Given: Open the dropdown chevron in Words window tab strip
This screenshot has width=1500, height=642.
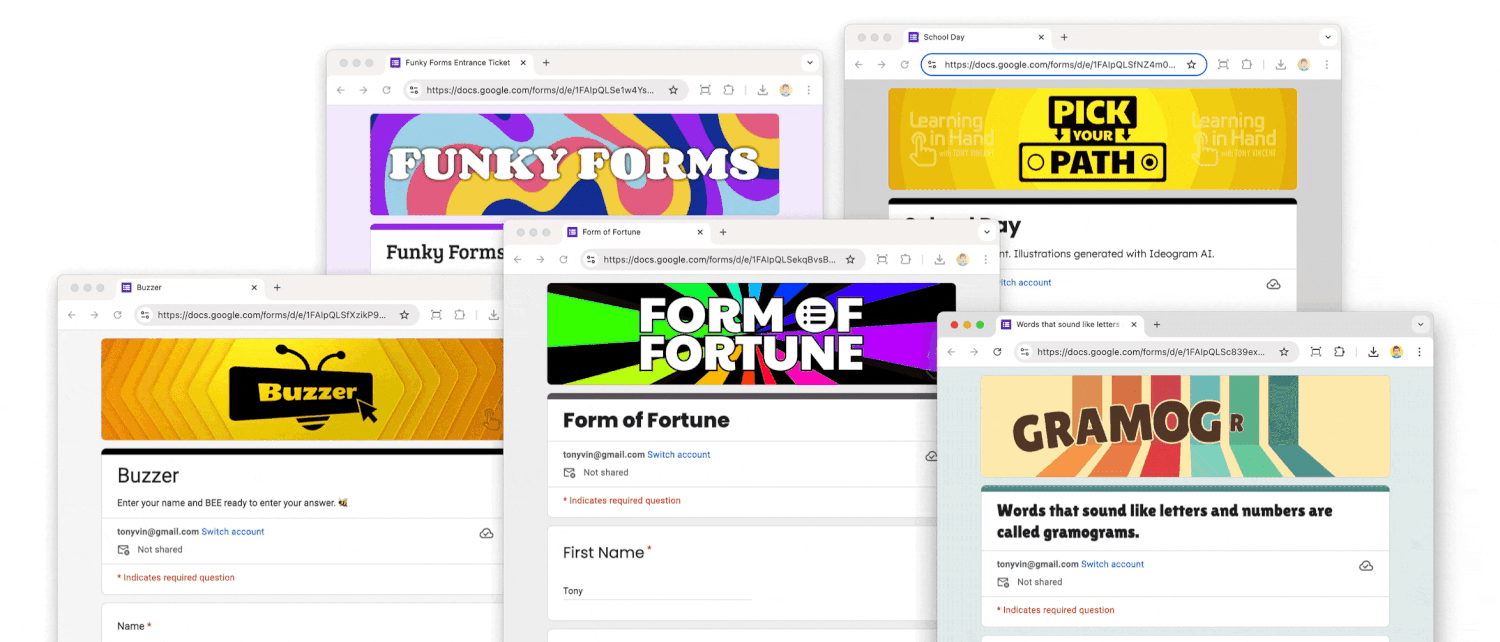Looking at the screenshot, I should pyautogui.click(x=1420, y=324).
